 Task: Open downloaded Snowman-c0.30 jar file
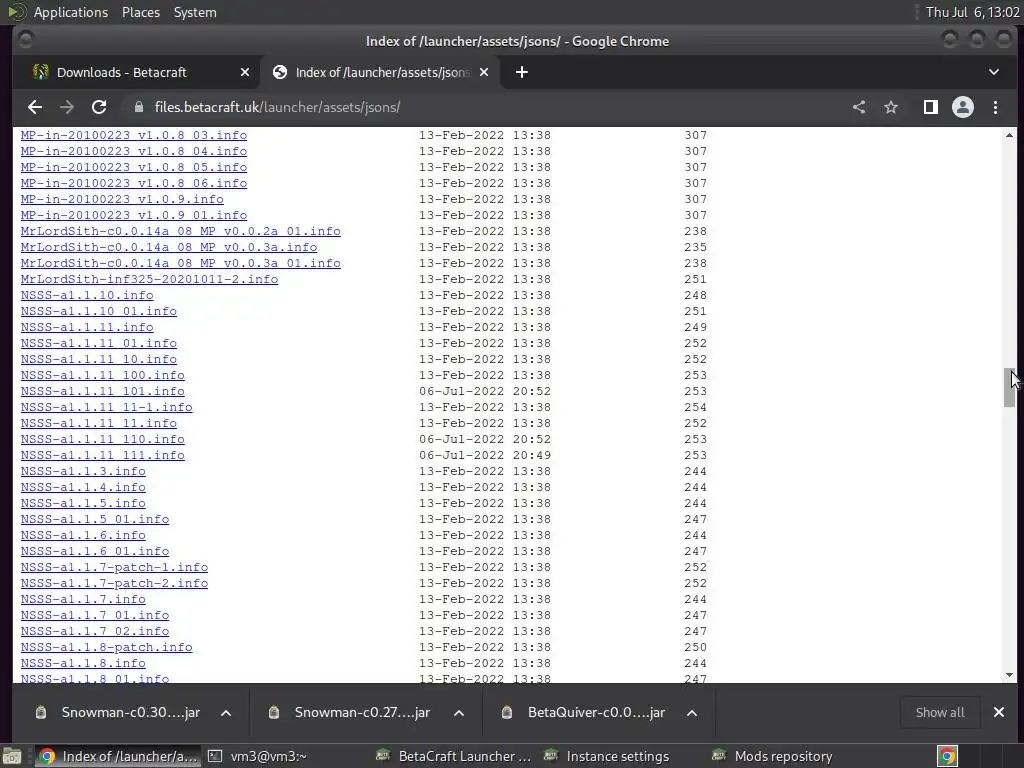click(x=131, y=712)
